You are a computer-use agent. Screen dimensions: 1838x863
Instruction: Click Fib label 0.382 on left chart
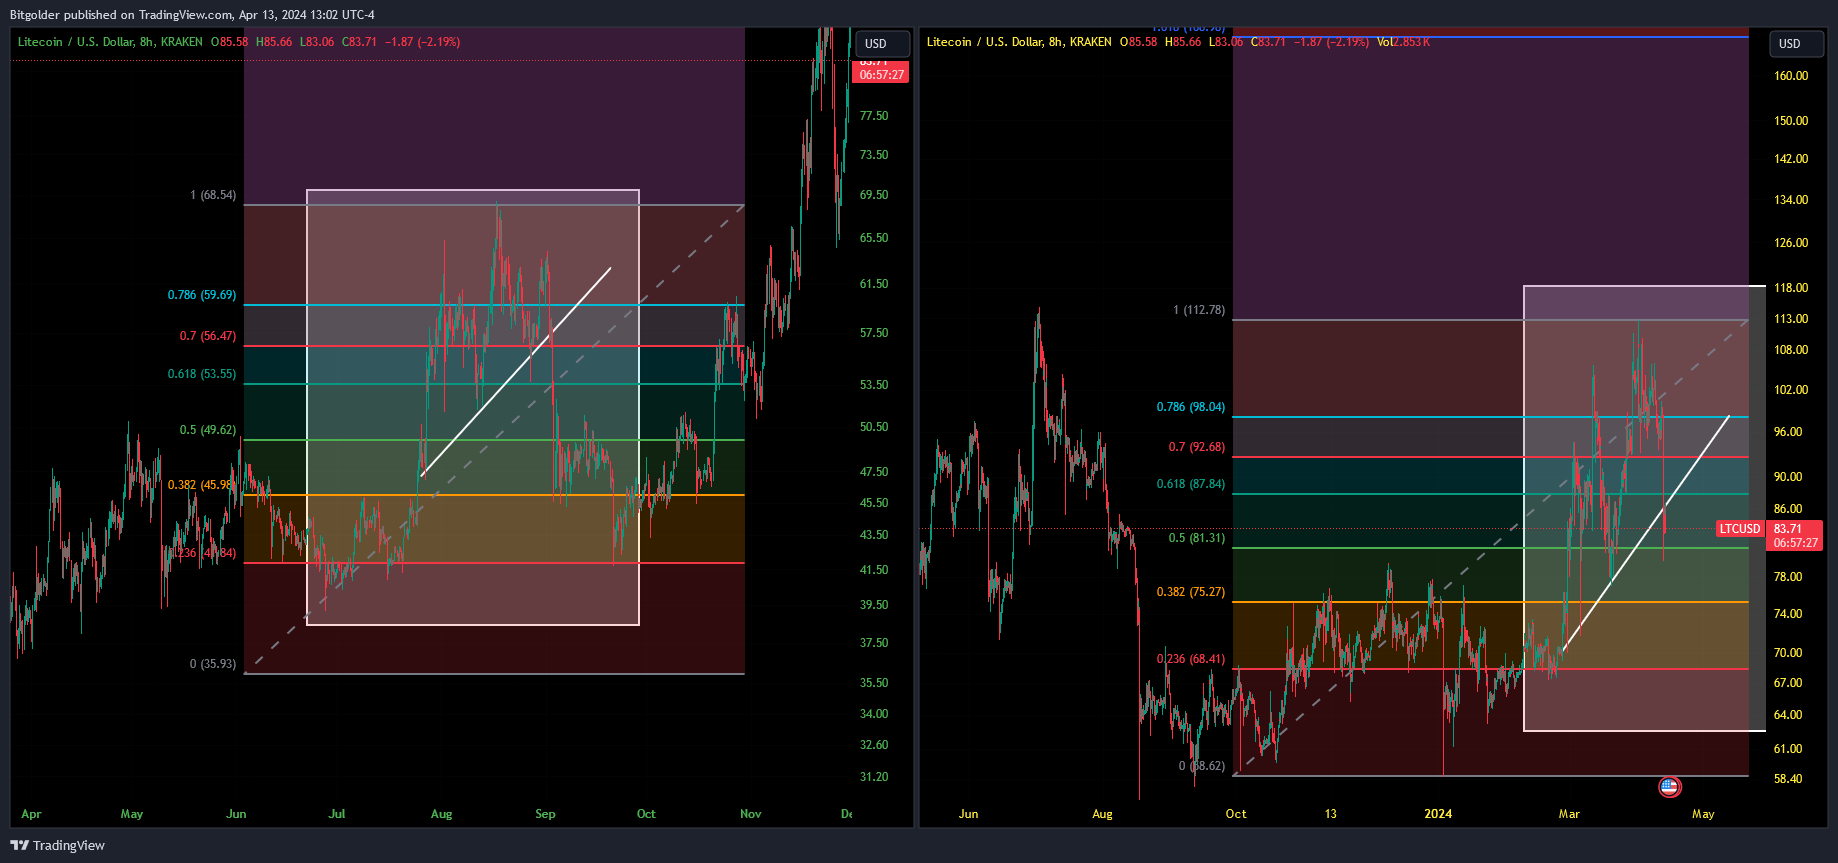point(202,485)
